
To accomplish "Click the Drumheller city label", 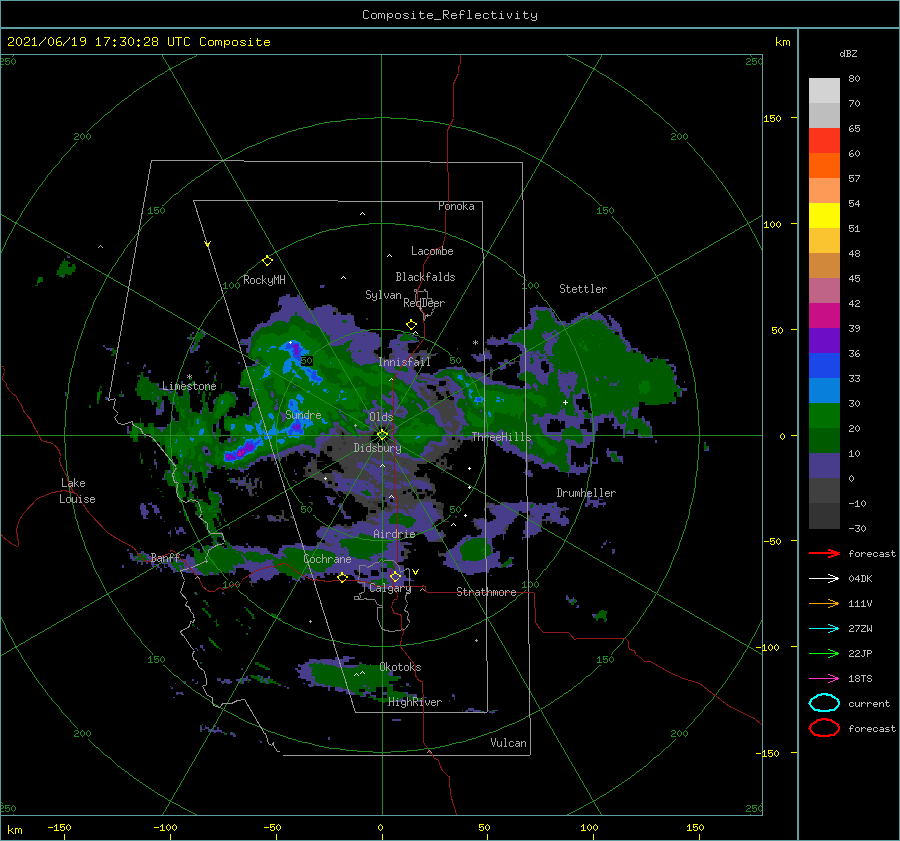I will pos(586,493).
